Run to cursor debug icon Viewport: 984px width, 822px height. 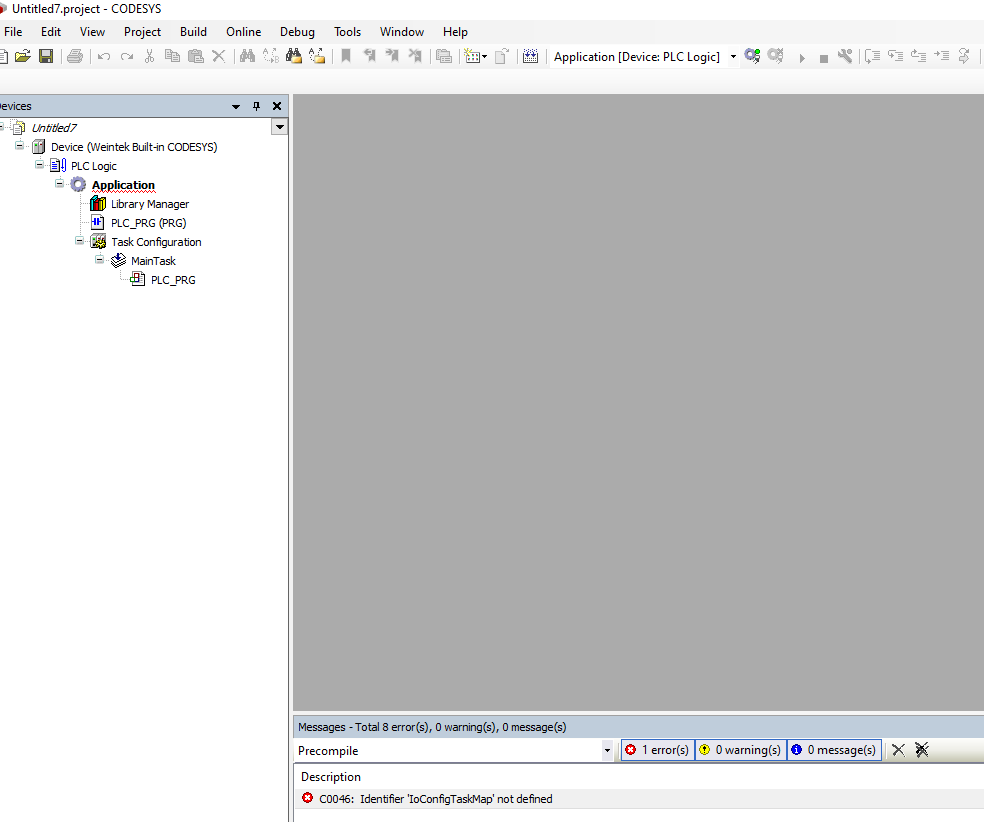941,56
